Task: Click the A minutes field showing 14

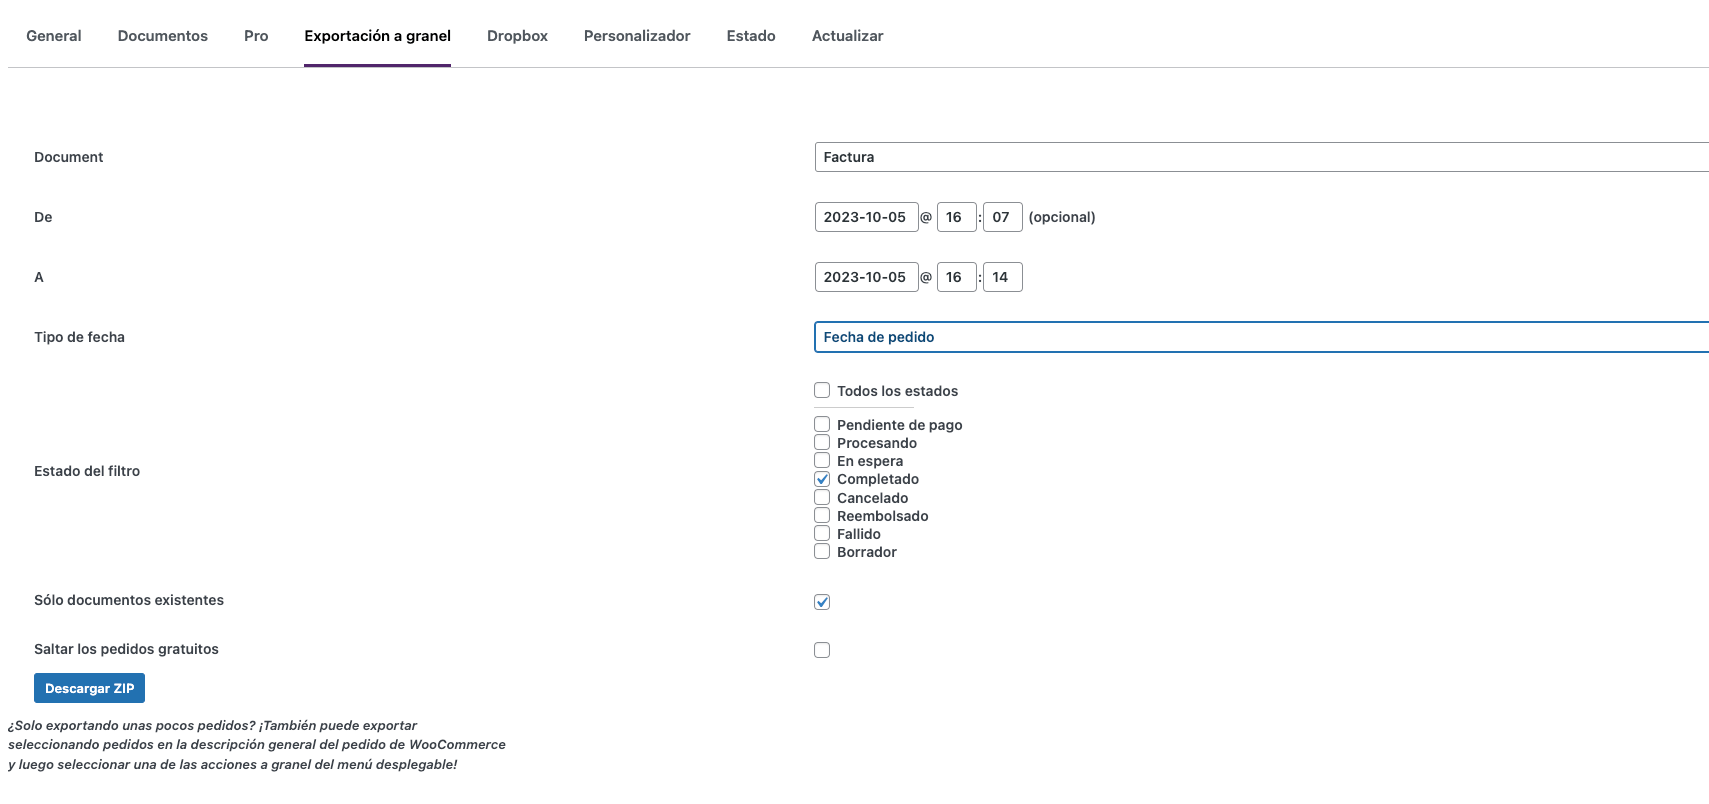Action: coord(1002,277)
